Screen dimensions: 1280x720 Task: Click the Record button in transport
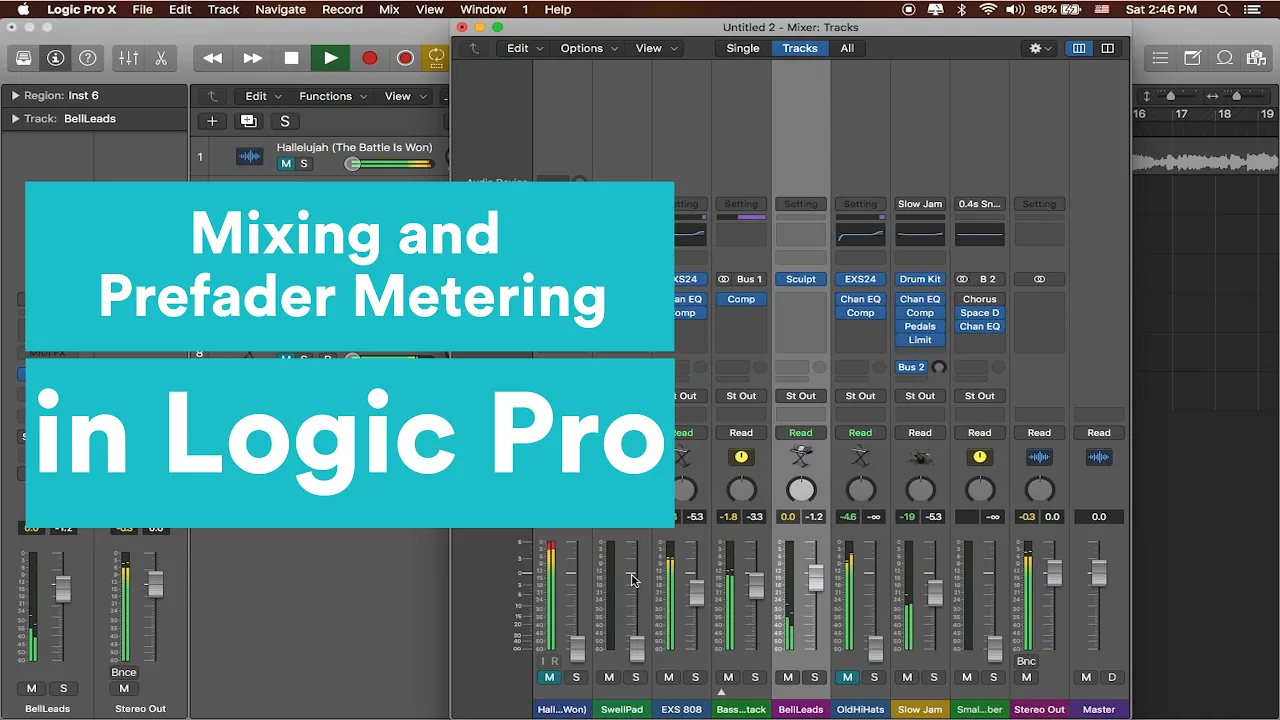[x=369, y=58]
